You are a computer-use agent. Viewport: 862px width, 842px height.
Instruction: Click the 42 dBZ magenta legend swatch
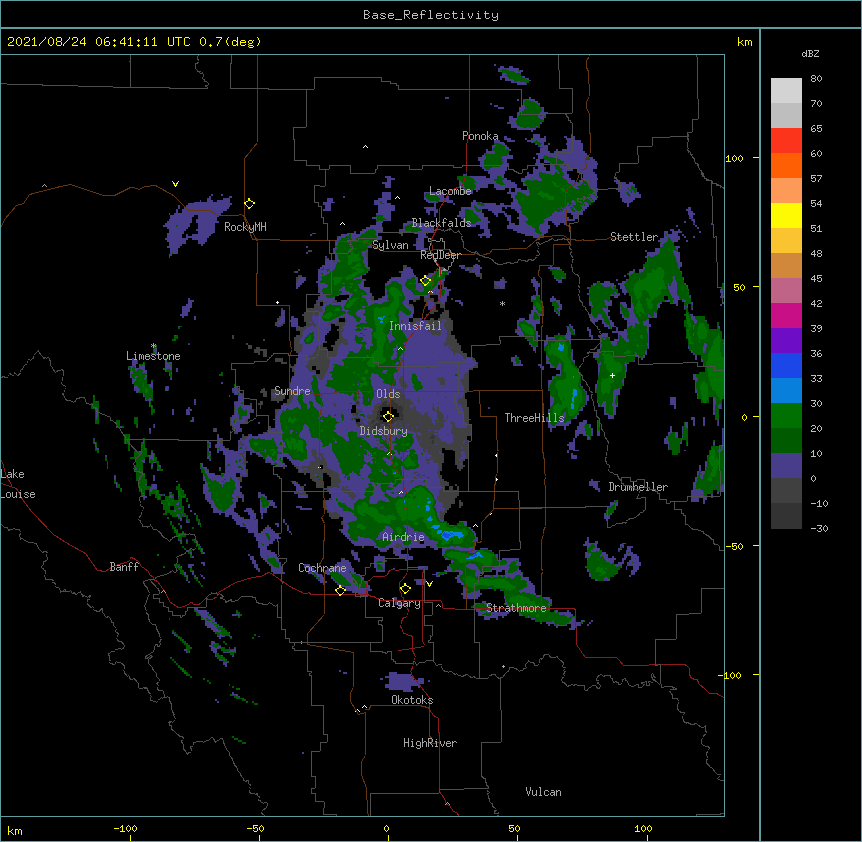pyautogui.click(x=786, y=315)
